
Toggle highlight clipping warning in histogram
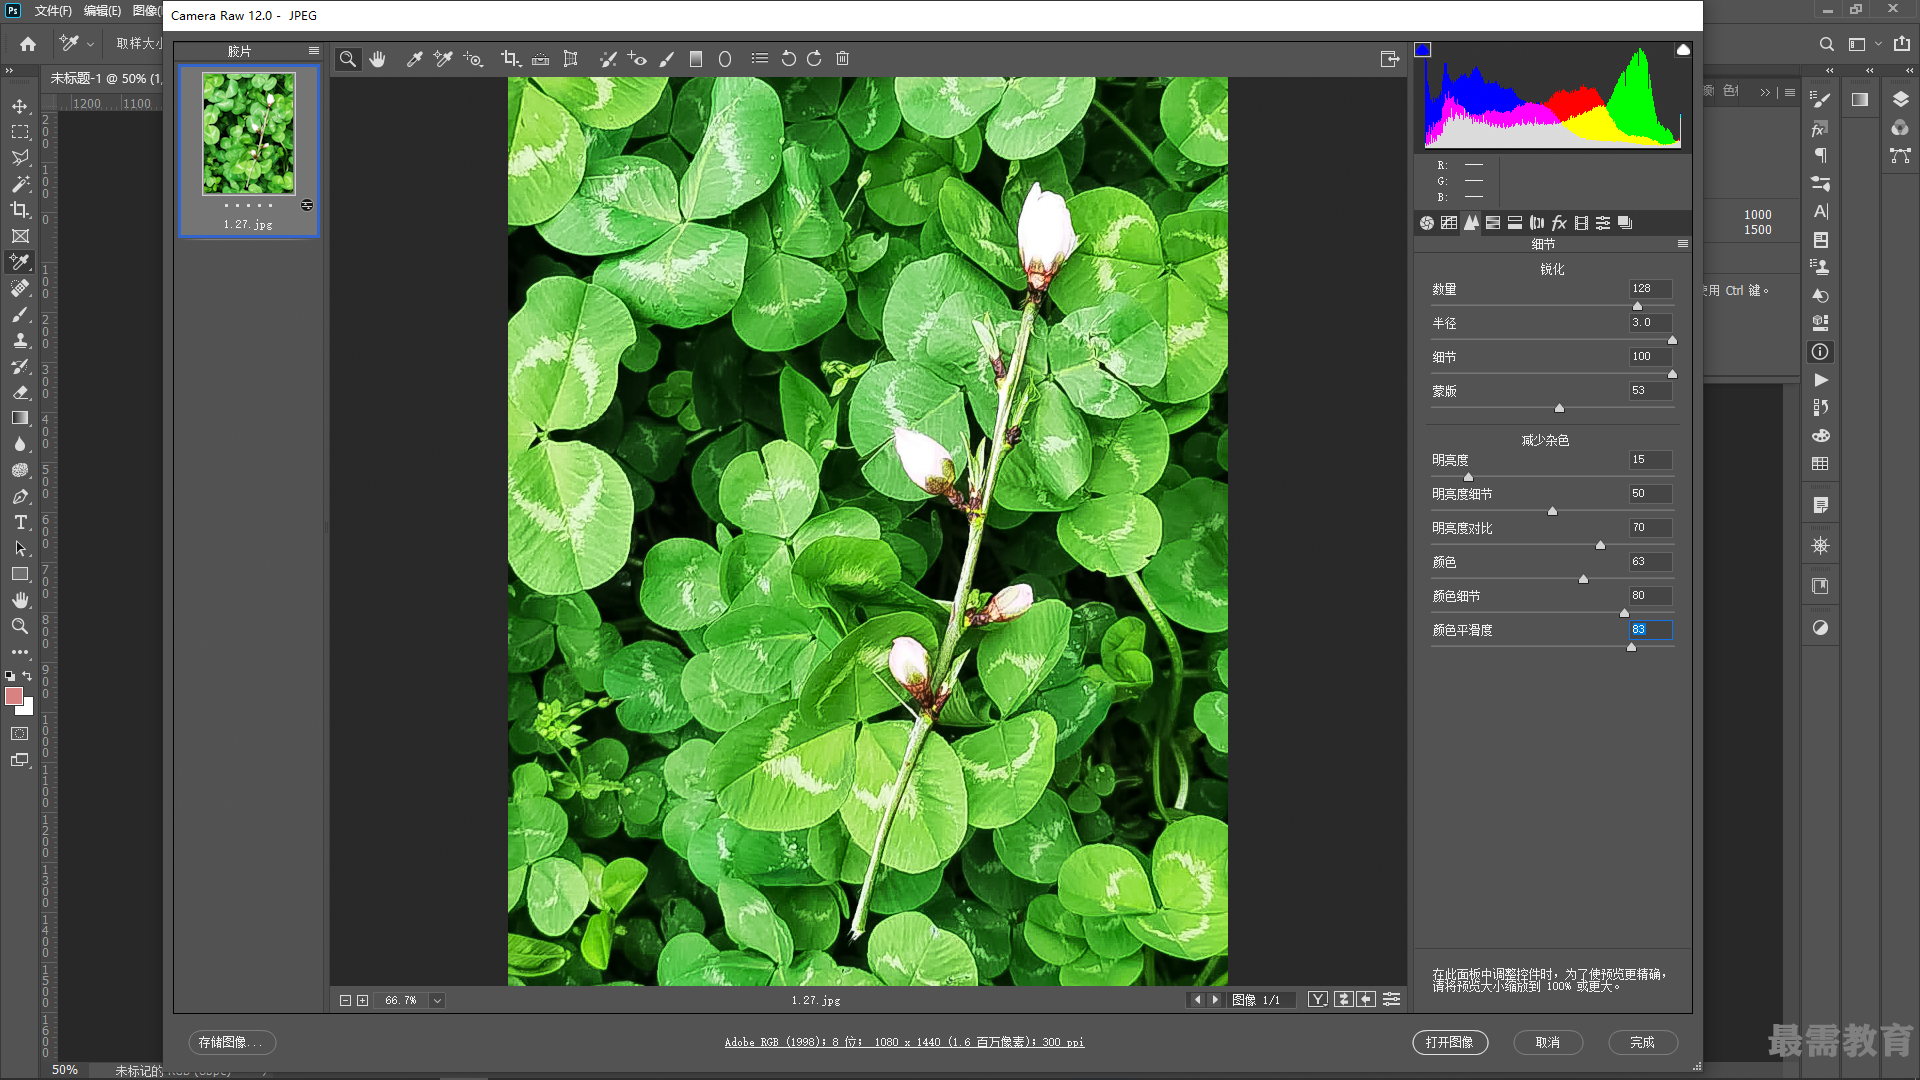pos(1683,50)
